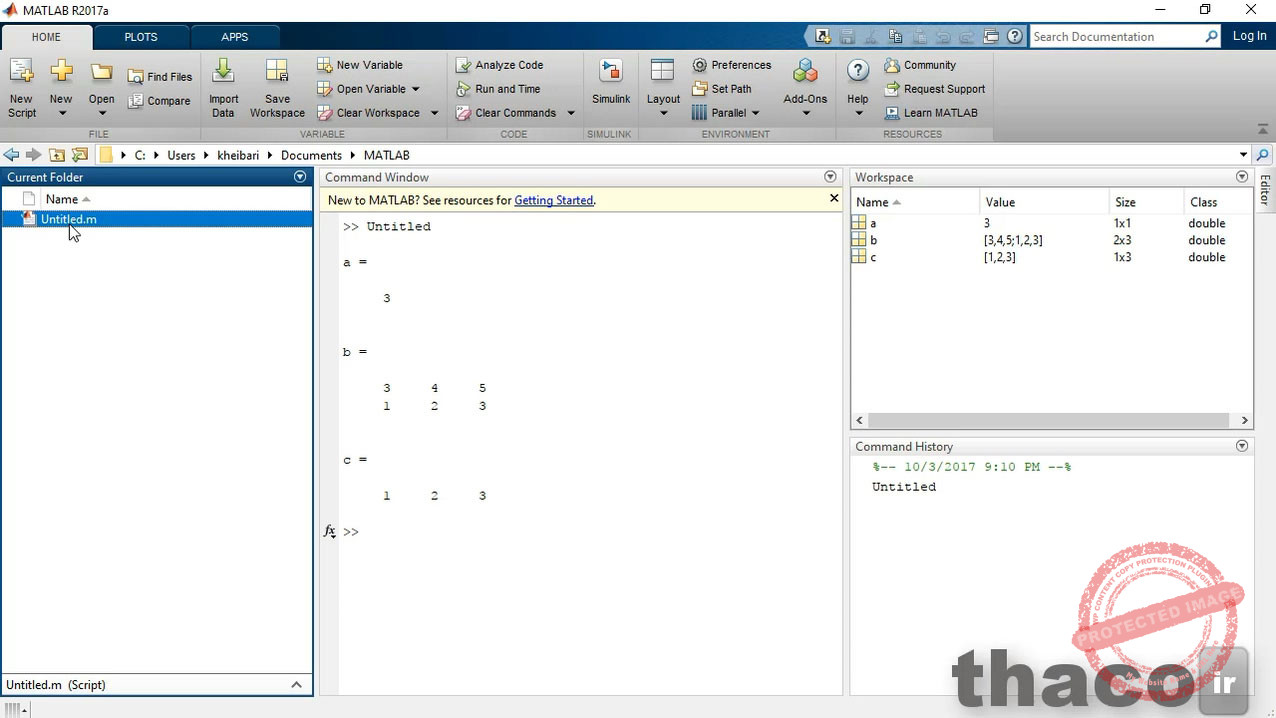Screen dimensions: 1276x718
Task: Expand the Clear Workspace dropdown arrow
Action: click(x=434, y=113)
